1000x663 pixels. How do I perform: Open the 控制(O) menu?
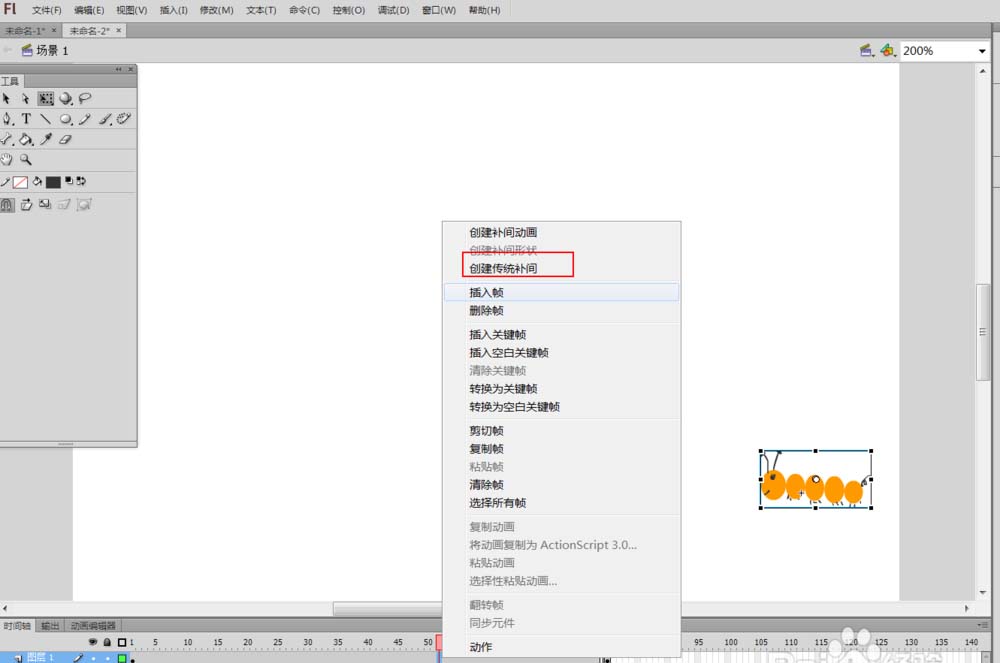point(348,10)
